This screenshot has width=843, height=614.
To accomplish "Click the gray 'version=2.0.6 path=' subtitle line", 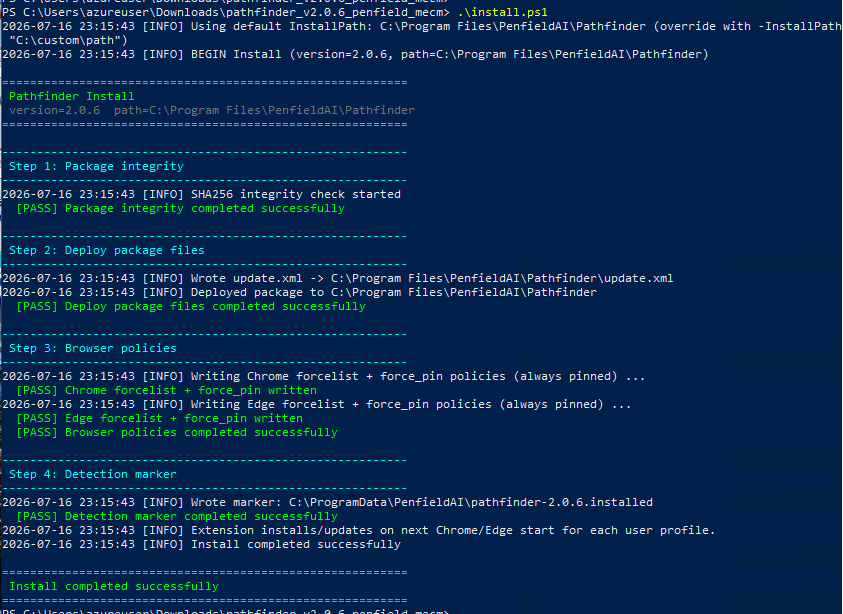I will [x=212, y=110].
